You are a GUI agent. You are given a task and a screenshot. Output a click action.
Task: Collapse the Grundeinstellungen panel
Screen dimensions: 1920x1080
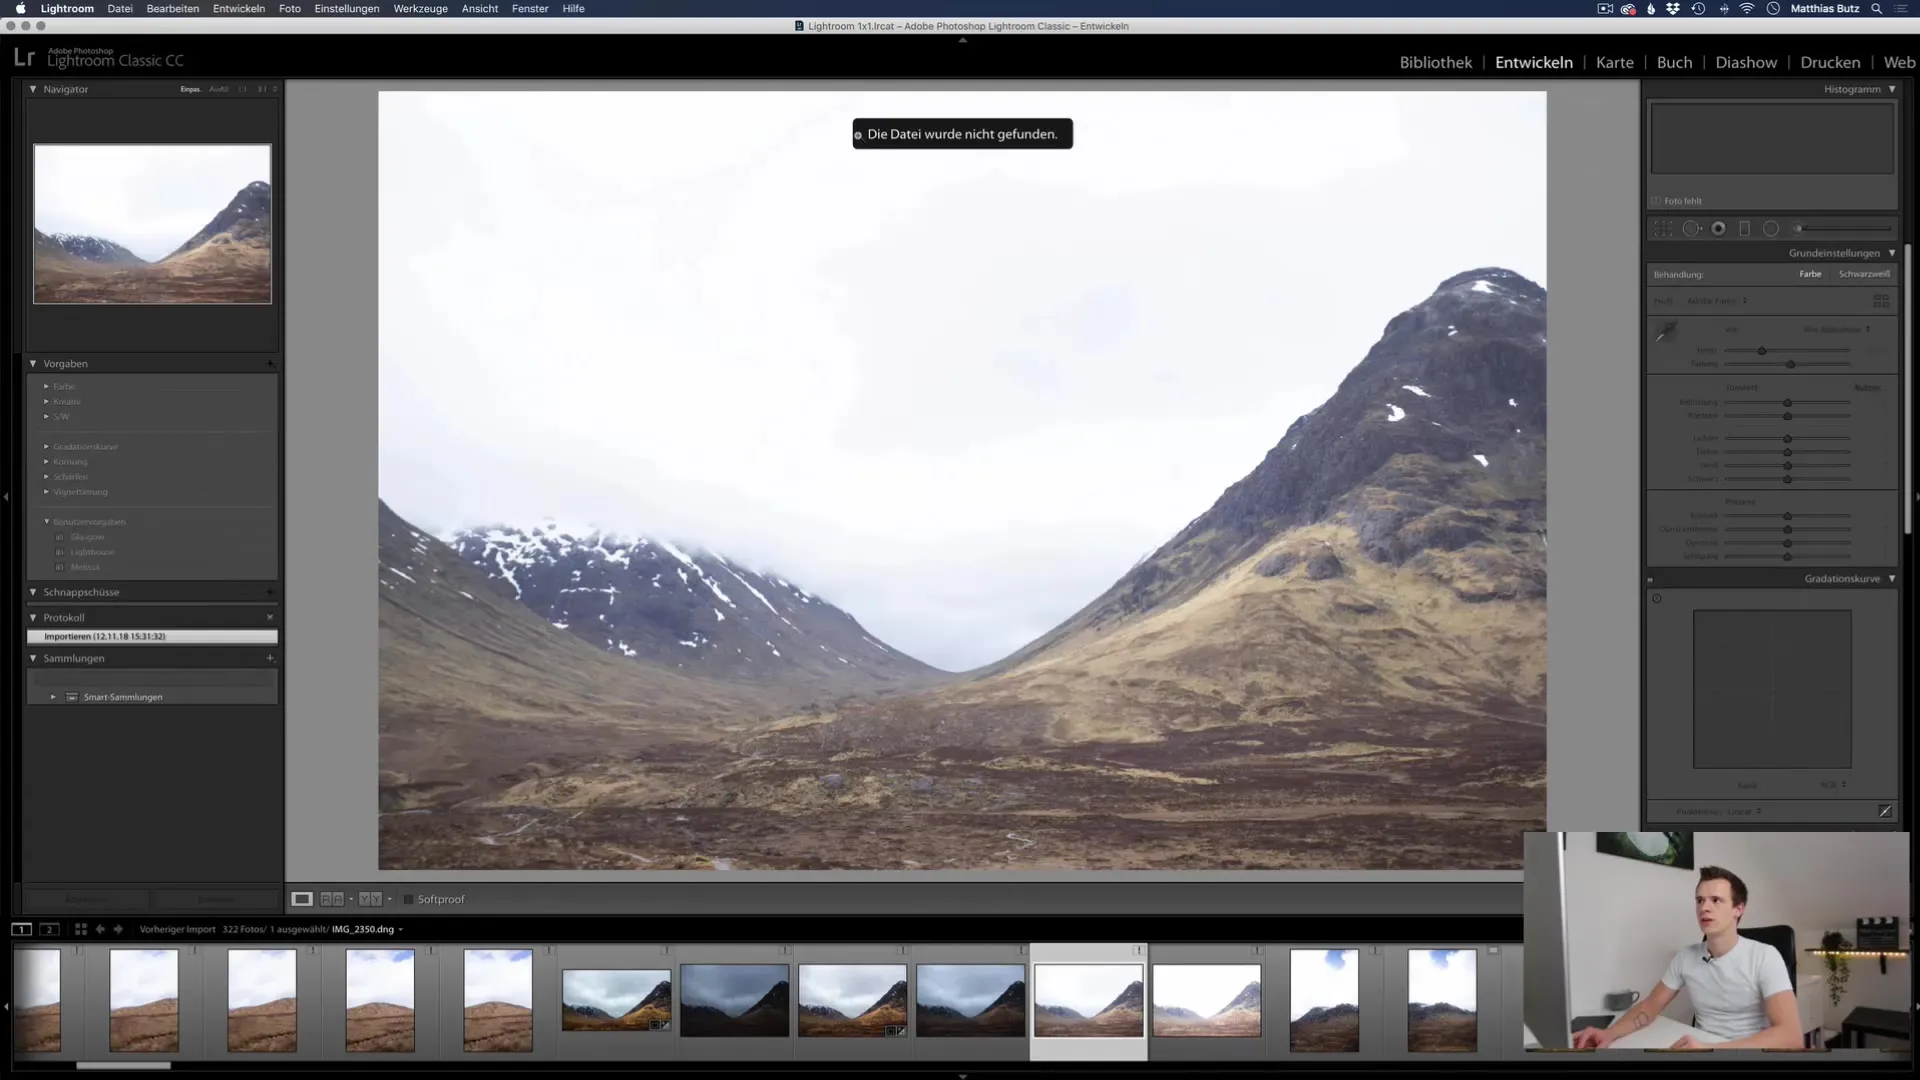click(x=1892, y=253)
